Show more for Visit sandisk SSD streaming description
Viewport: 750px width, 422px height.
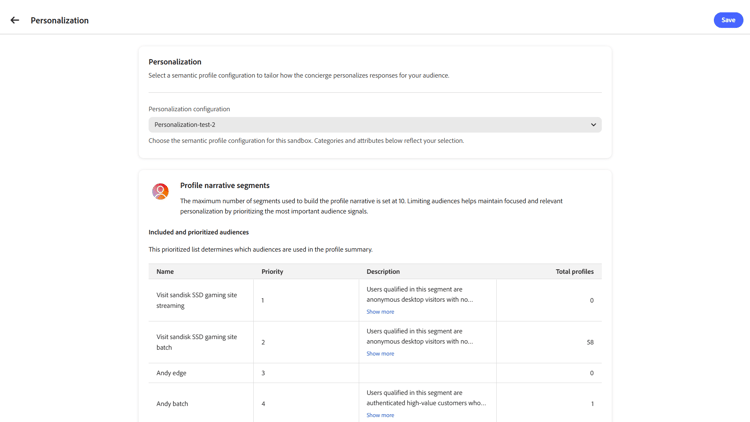pos(380,312)
